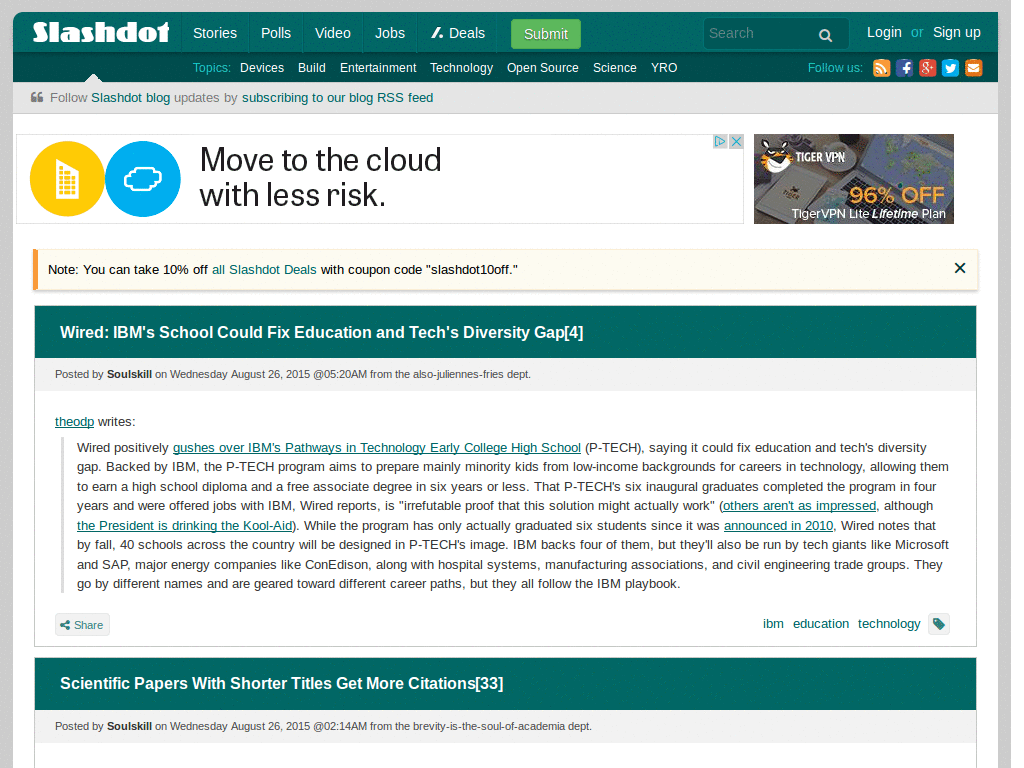Viewport: 1024px width, 768px height.
Task: Browse the Technology topic
Action: [x=461, y=68]
